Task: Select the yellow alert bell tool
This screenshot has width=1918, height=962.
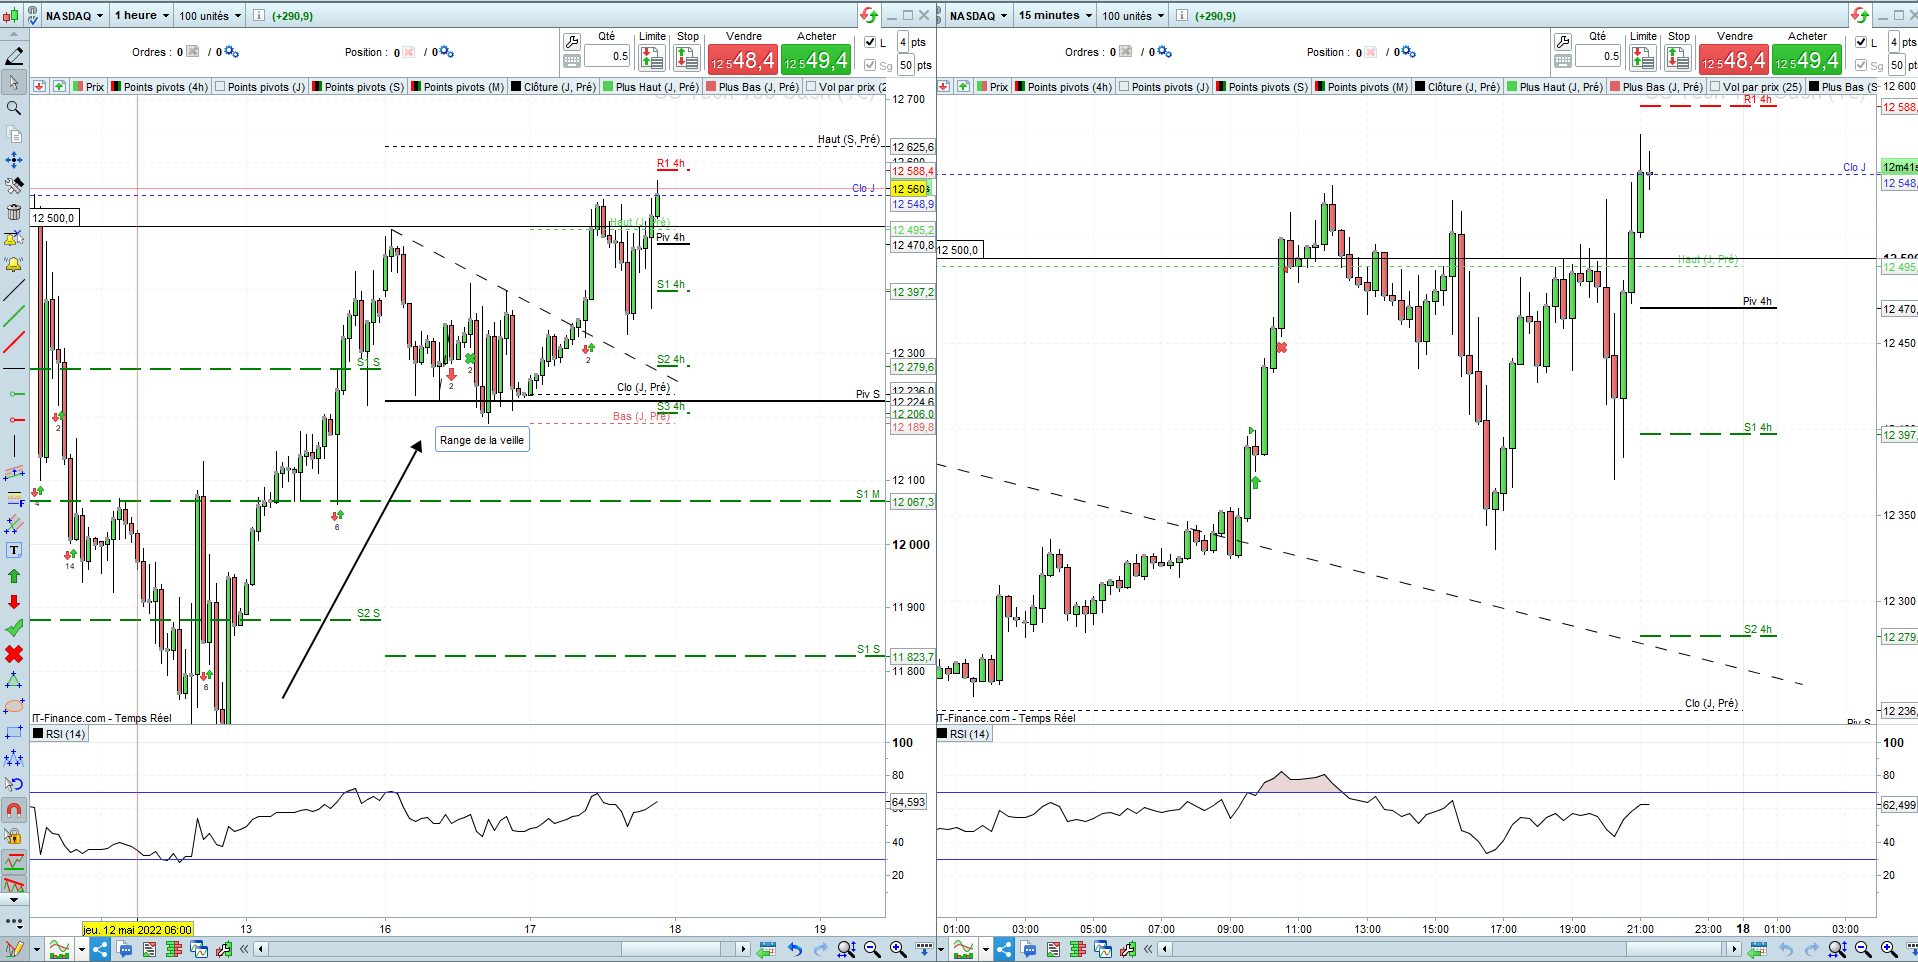Action: tap(14, 264)
